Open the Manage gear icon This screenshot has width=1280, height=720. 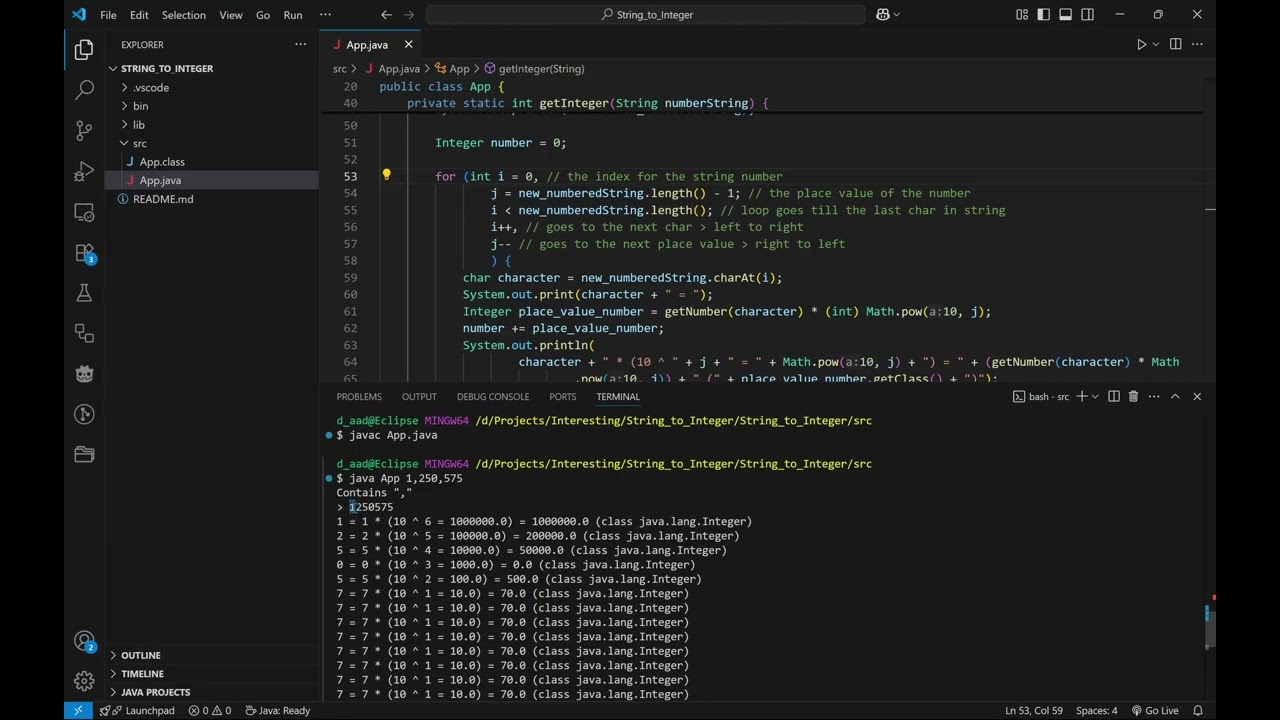coord(84,681)
